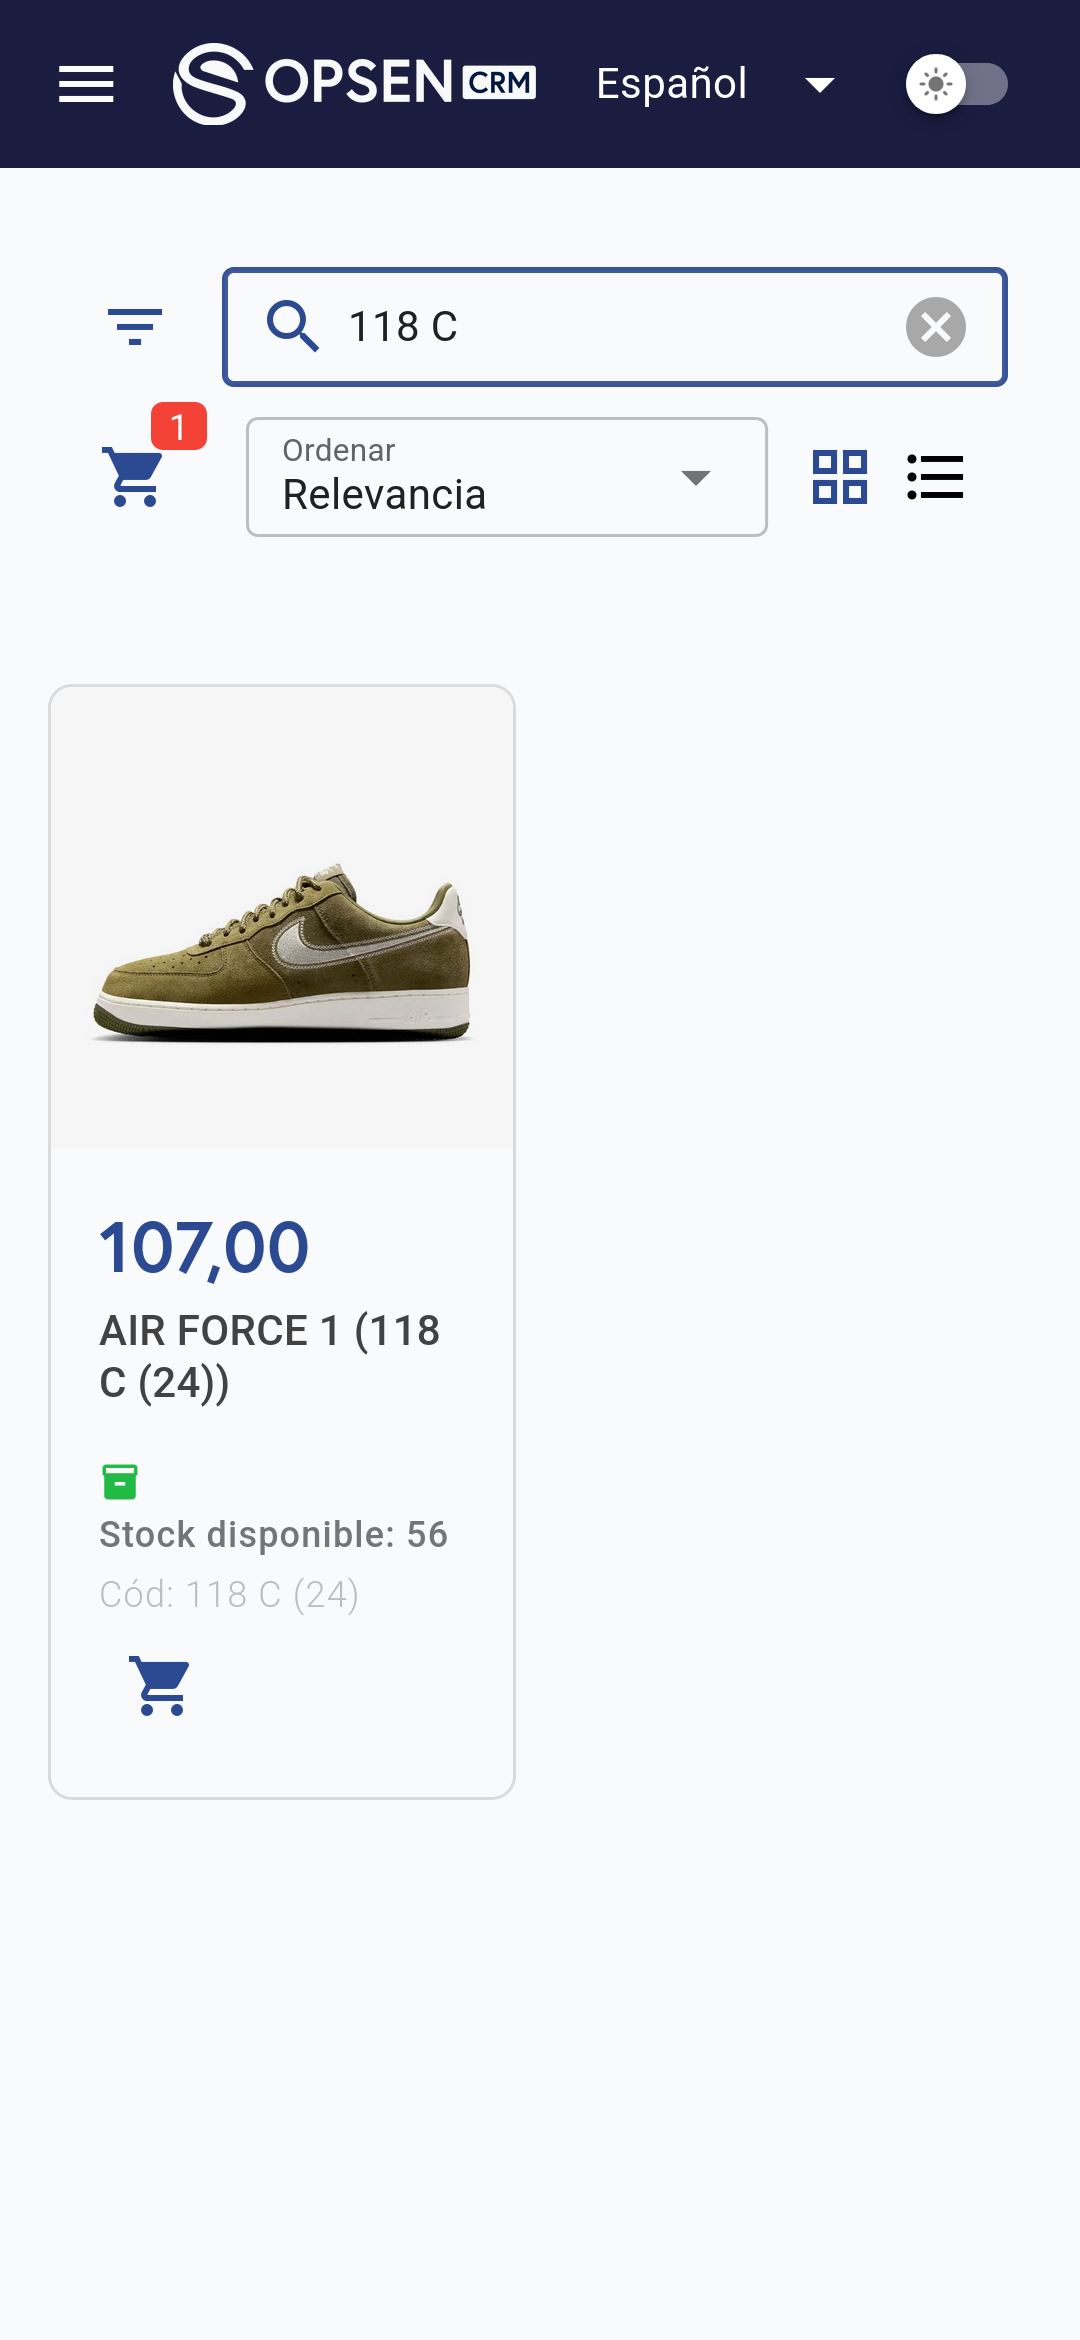Open the Ordenar Relevancia sort dropdown
1080x2340 pixels.
[507, 477]
